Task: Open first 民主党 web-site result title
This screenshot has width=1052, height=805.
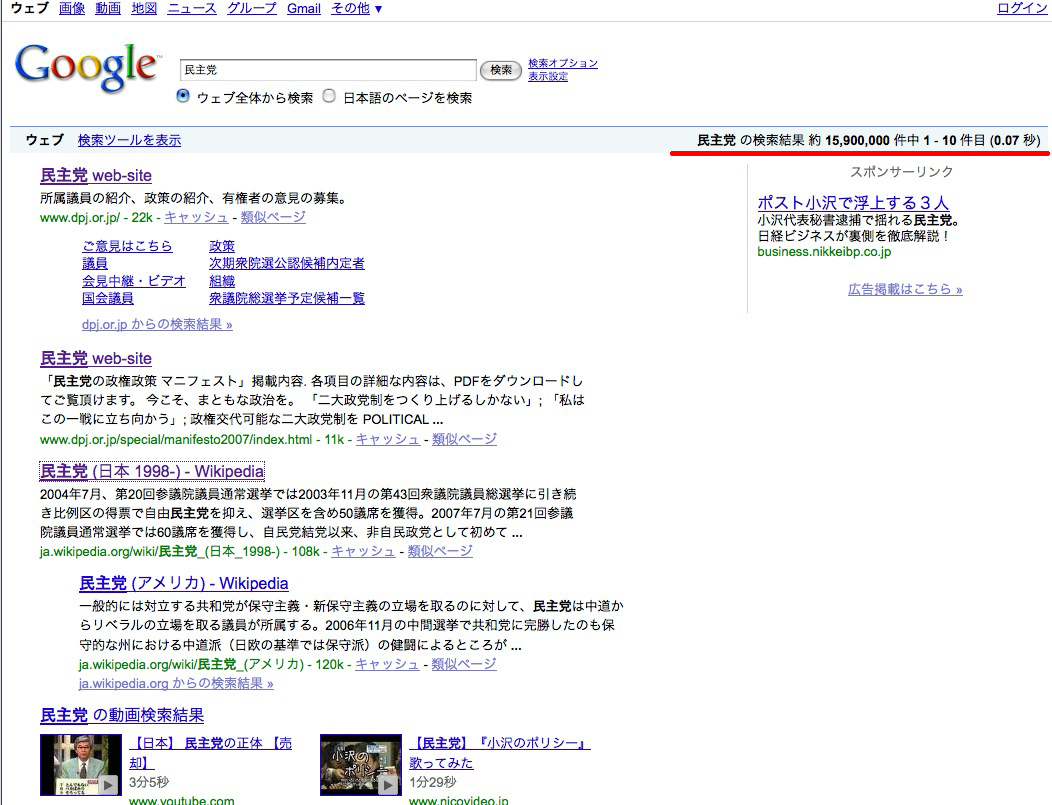Action: (96, 176)
